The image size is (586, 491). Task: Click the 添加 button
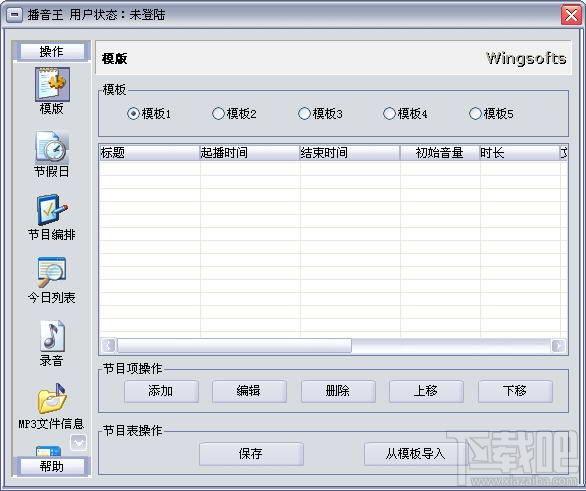pyautogui.click(x=161, y=391)
